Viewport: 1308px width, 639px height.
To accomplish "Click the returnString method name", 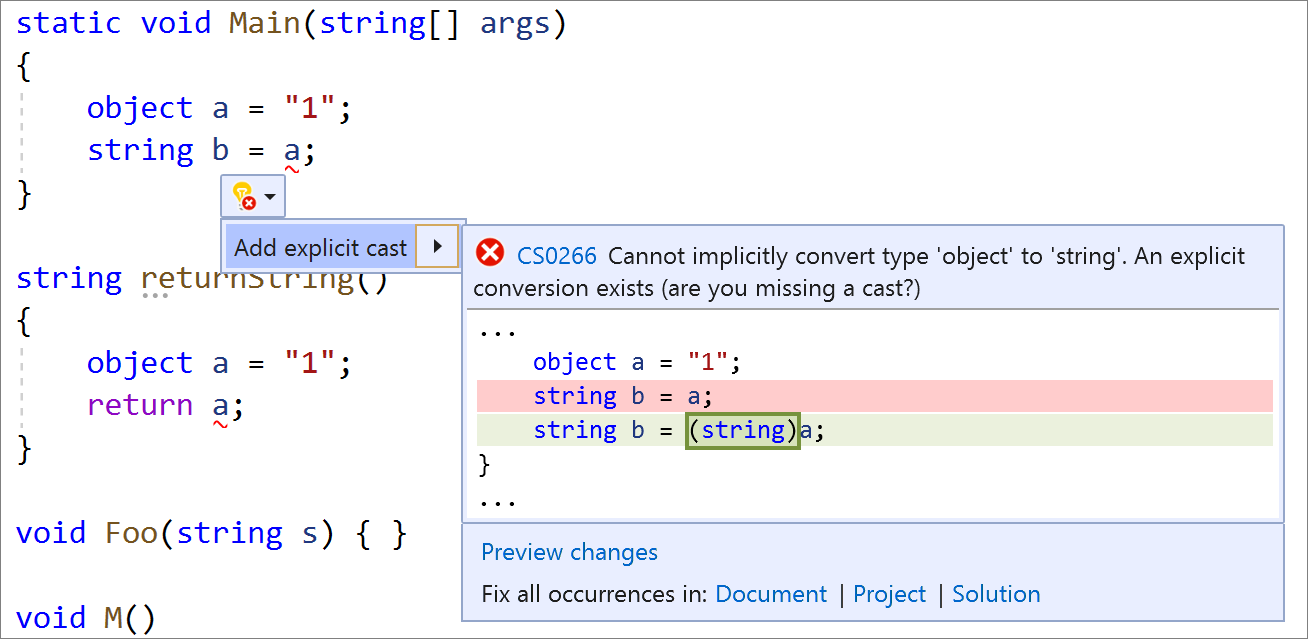I will click(x=248, y=278).
